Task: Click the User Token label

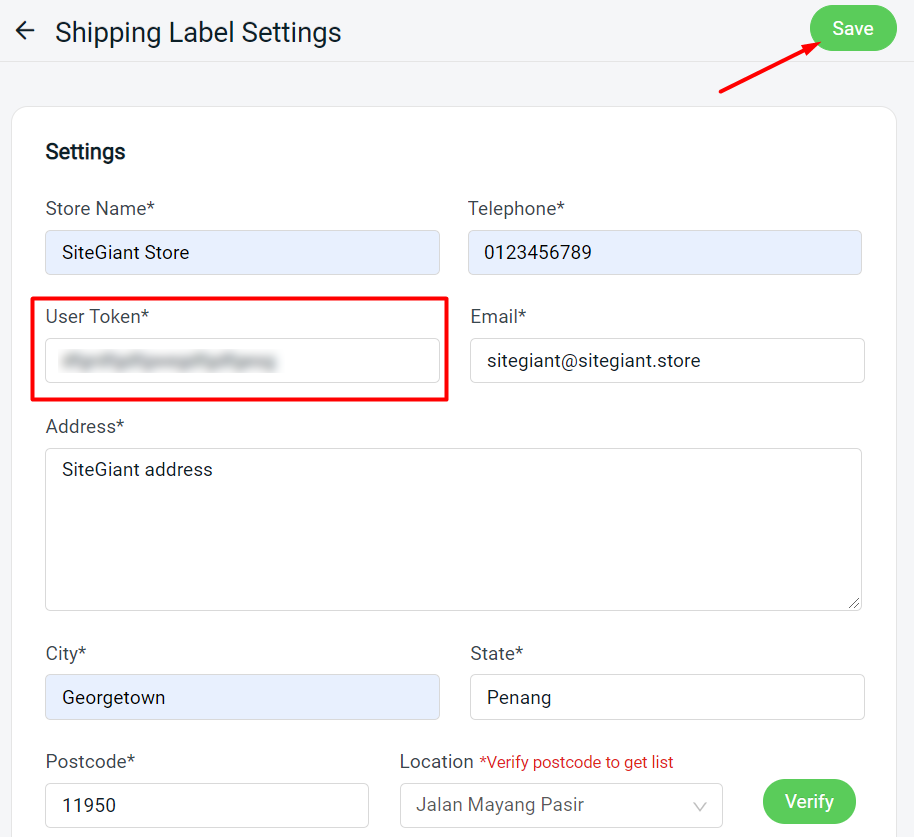Action: pos(97,316)
